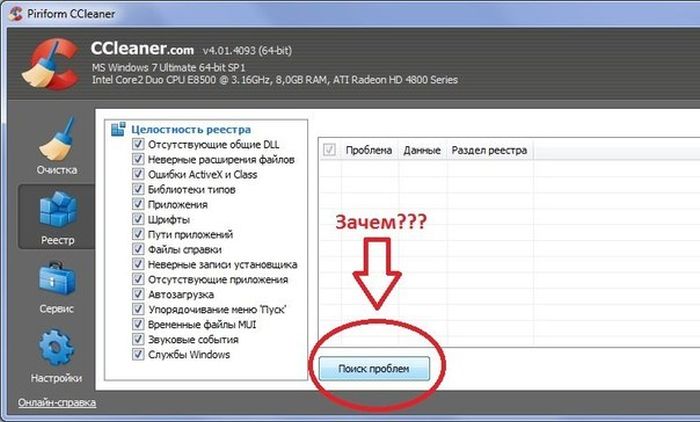The width and height of the screenshot is (700, 422).
Task: Disable the Службы Windows checkbox
Action: (137, 355)
